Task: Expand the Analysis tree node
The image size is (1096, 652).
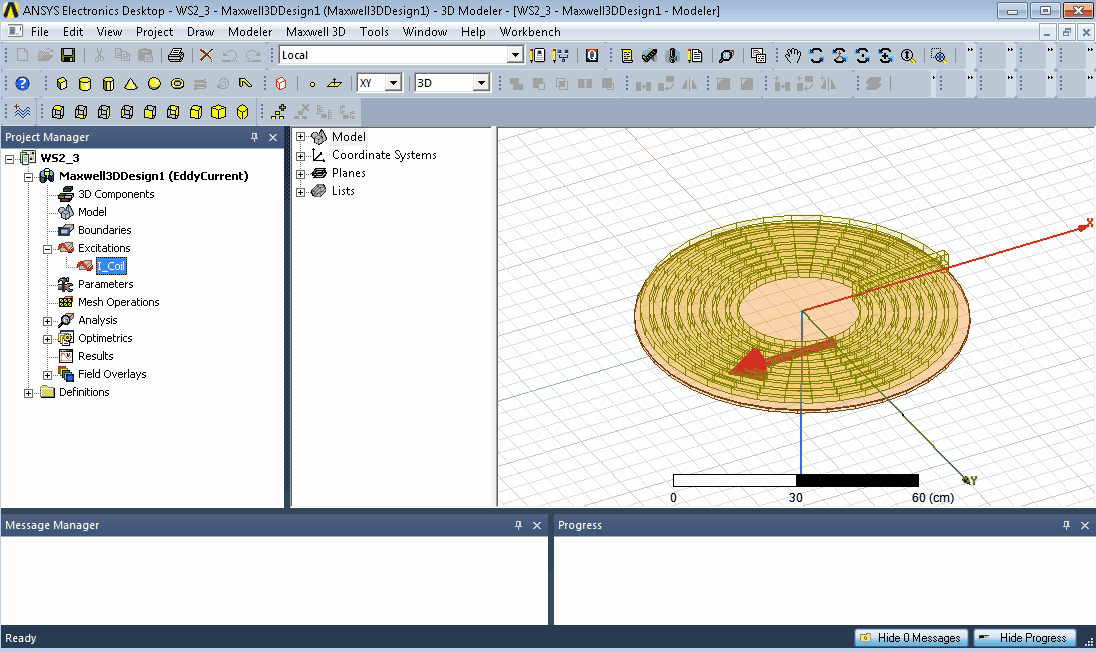Action: (48, 321)
